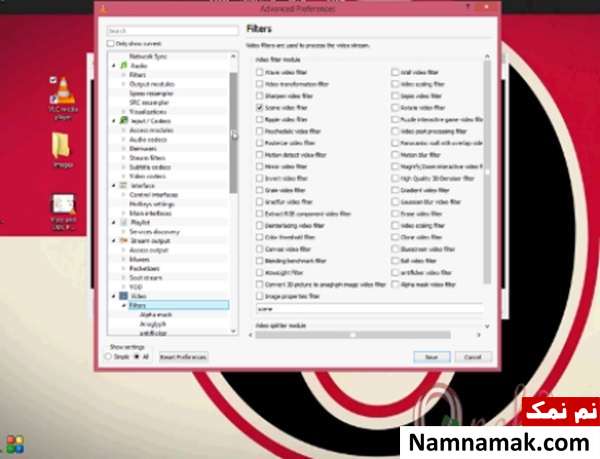The height and width of the screenshot is (459, 600).
Task: Open Hotkeys settings in the tree
Action: (152, 204)
